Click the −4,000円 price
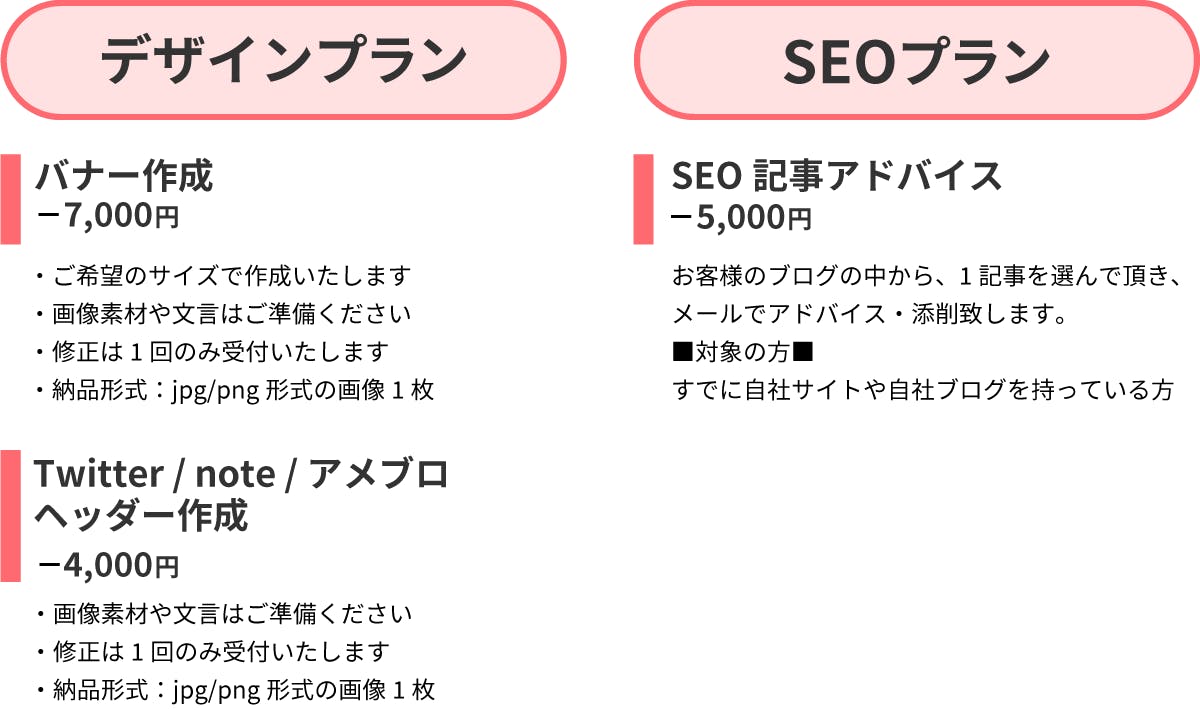The height and width of the screenshot is (710, 1200). click(x=108, y=566)
